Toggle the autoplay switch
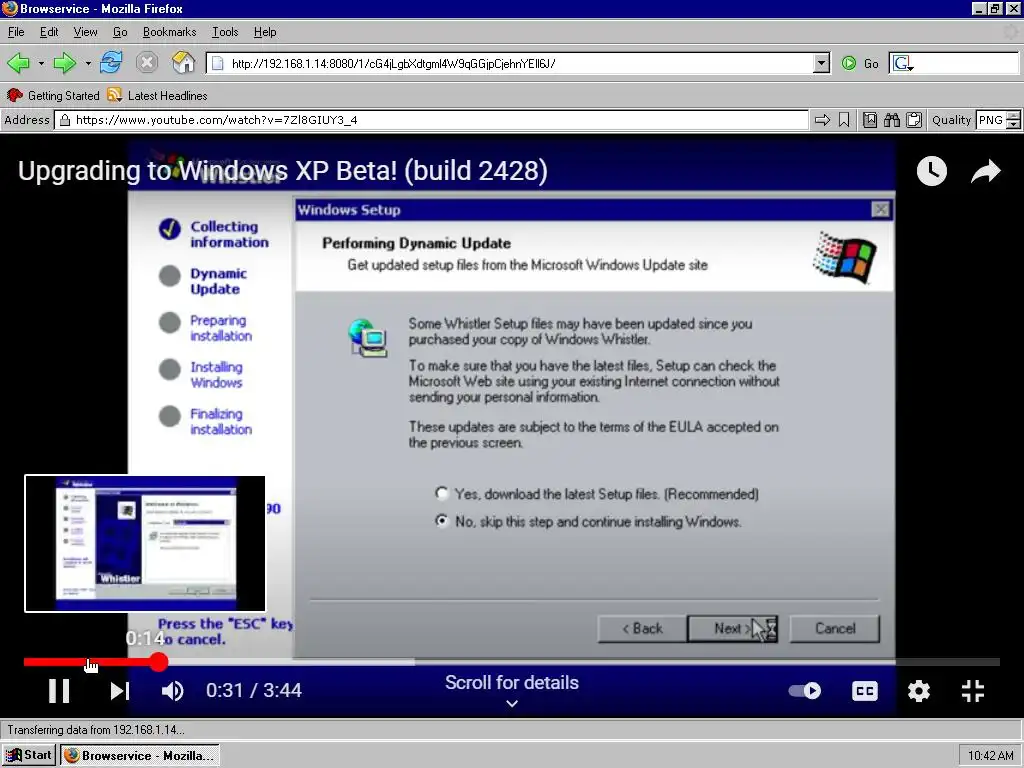Screen dimensions: 1024x768 click(805, 691)
